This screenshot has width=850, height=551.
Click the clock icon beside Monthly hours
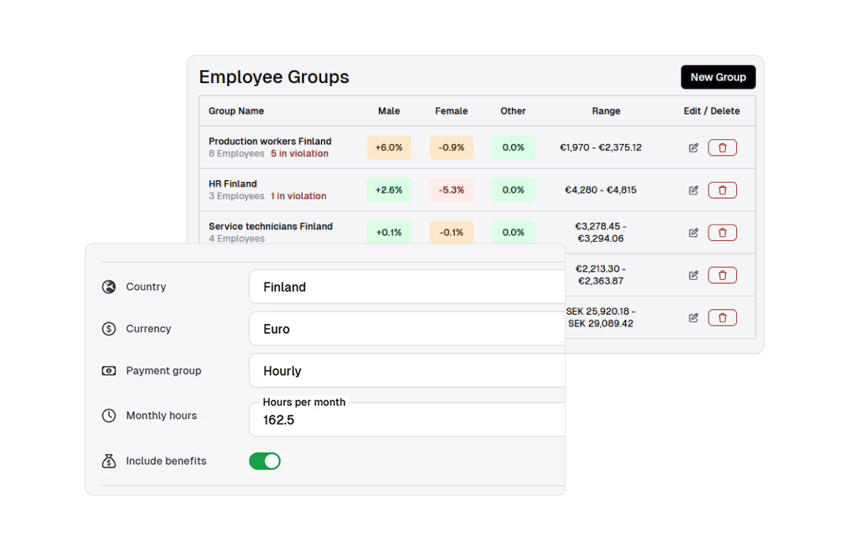pos(109,415)
